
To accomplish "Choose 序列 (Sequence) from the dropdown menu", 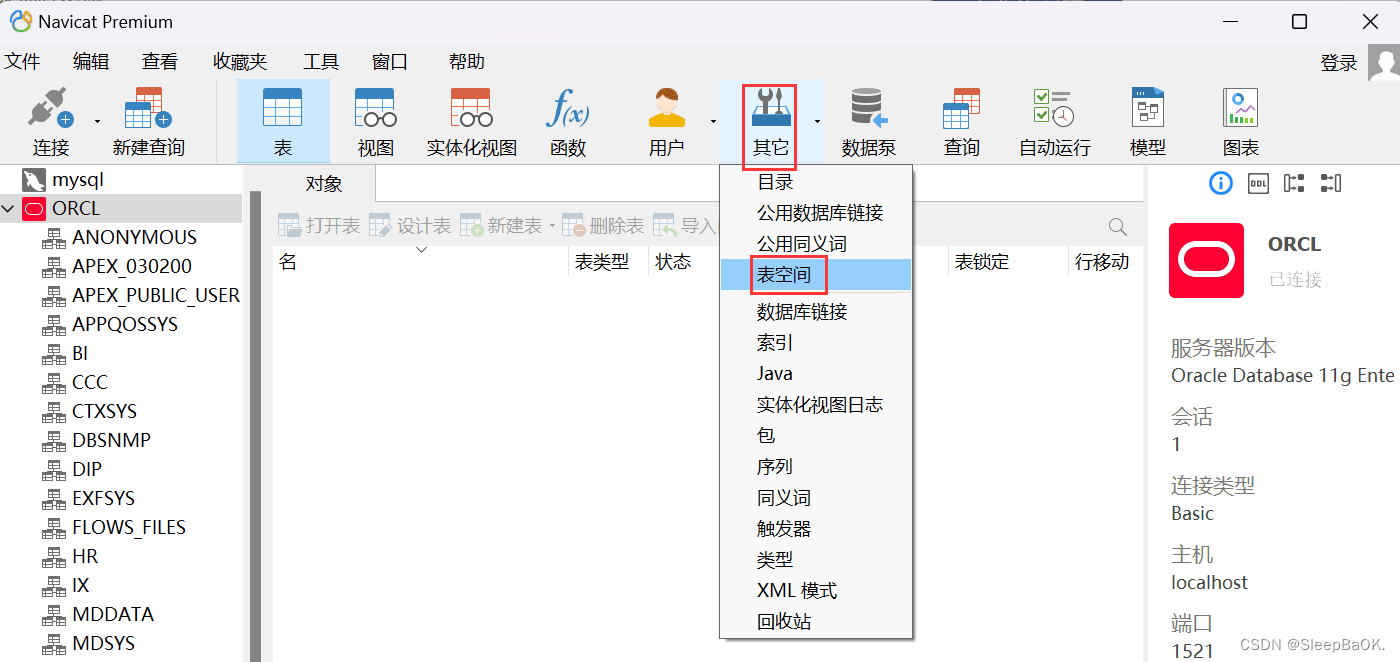I will 816,467.
